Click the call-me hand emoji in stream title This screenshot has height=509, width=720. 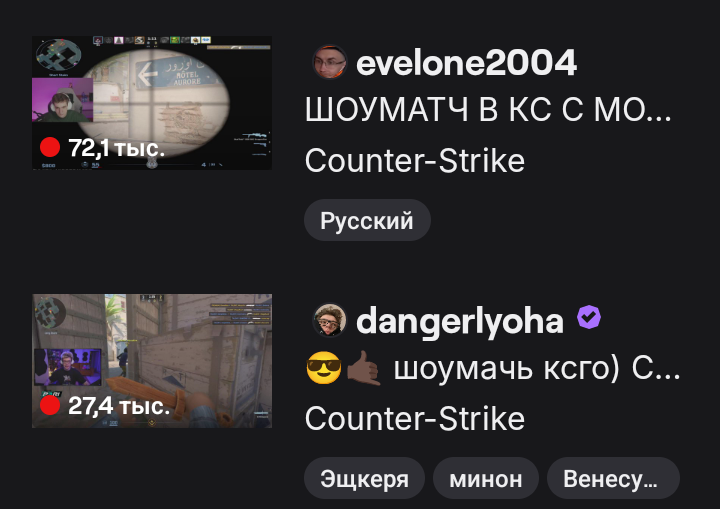[364, 368]
